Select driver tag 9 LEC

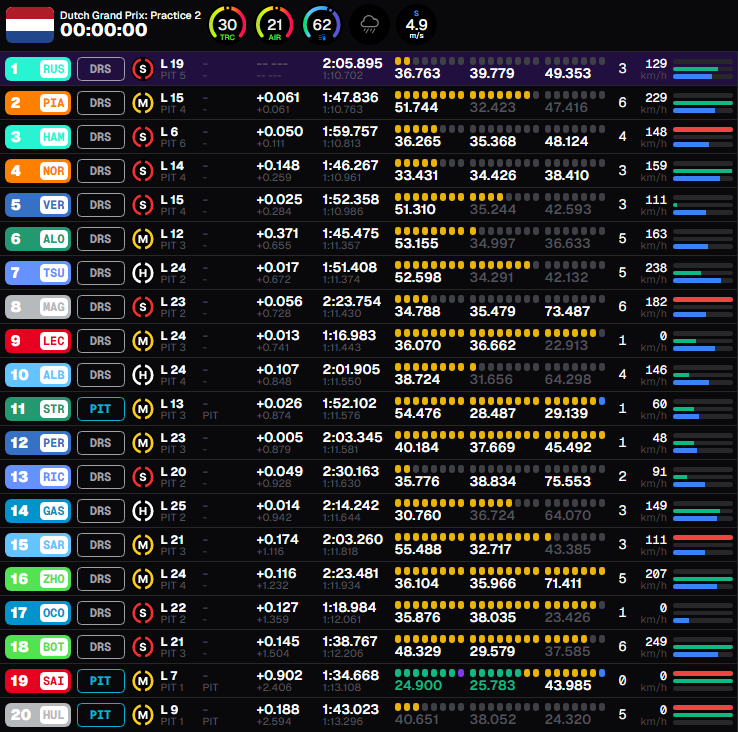(38, 341)
